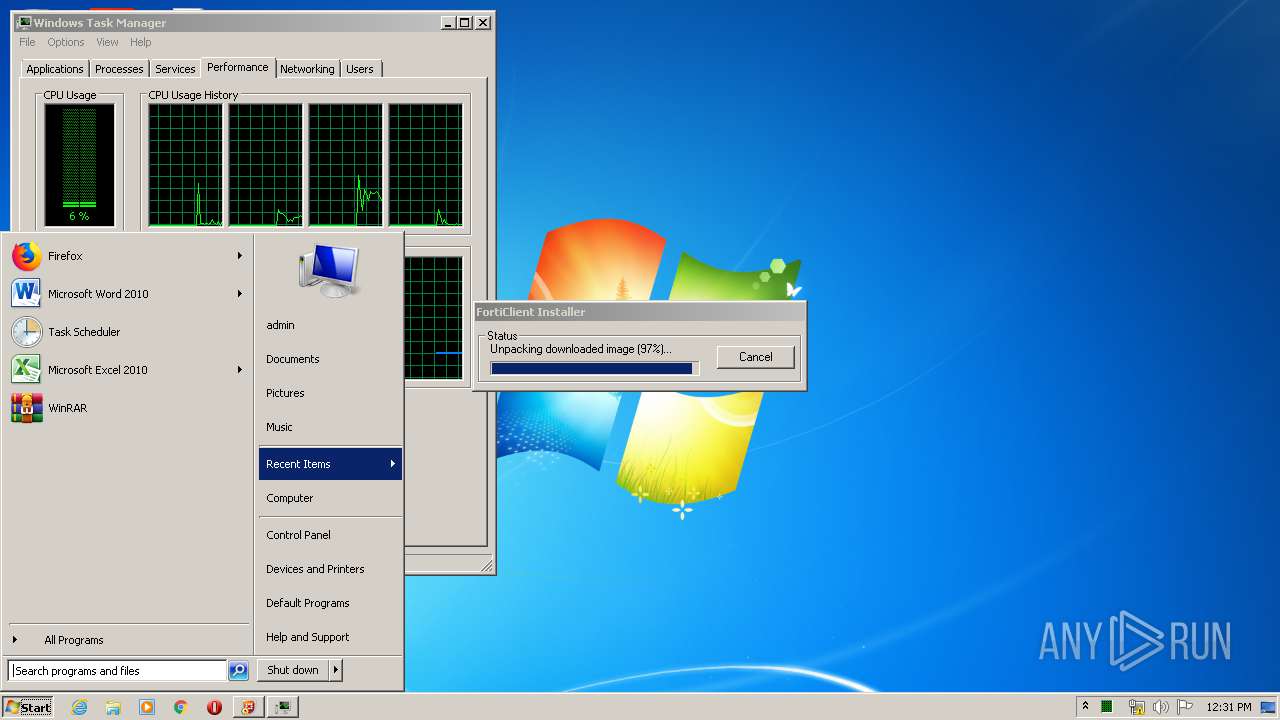
Task: Switch to Task Manager taskbar button
Action: [x=284, y=707]
